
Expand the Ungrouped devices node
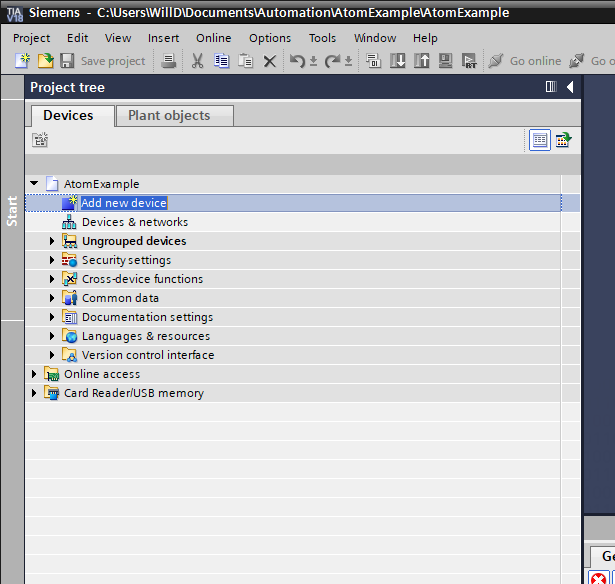tap(53, 241)
